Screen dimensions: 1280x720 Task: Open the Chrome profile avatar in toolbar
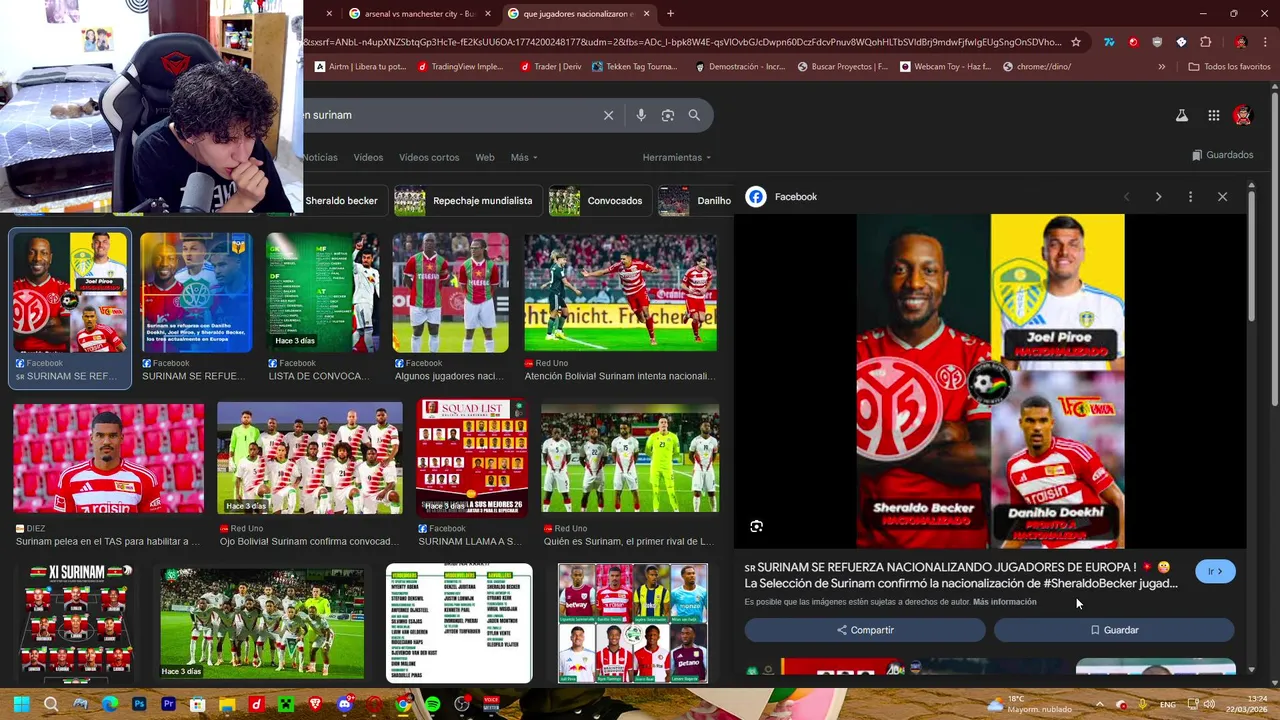click(1241, 42)
